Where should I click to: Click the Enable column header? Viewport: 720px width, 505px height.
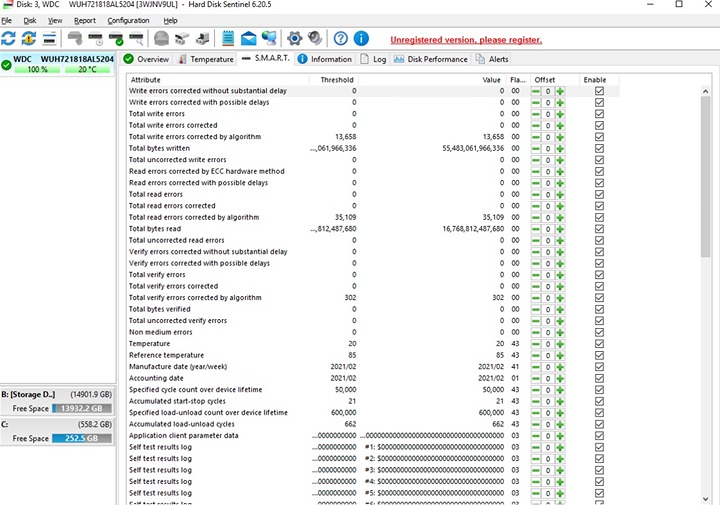599,80
